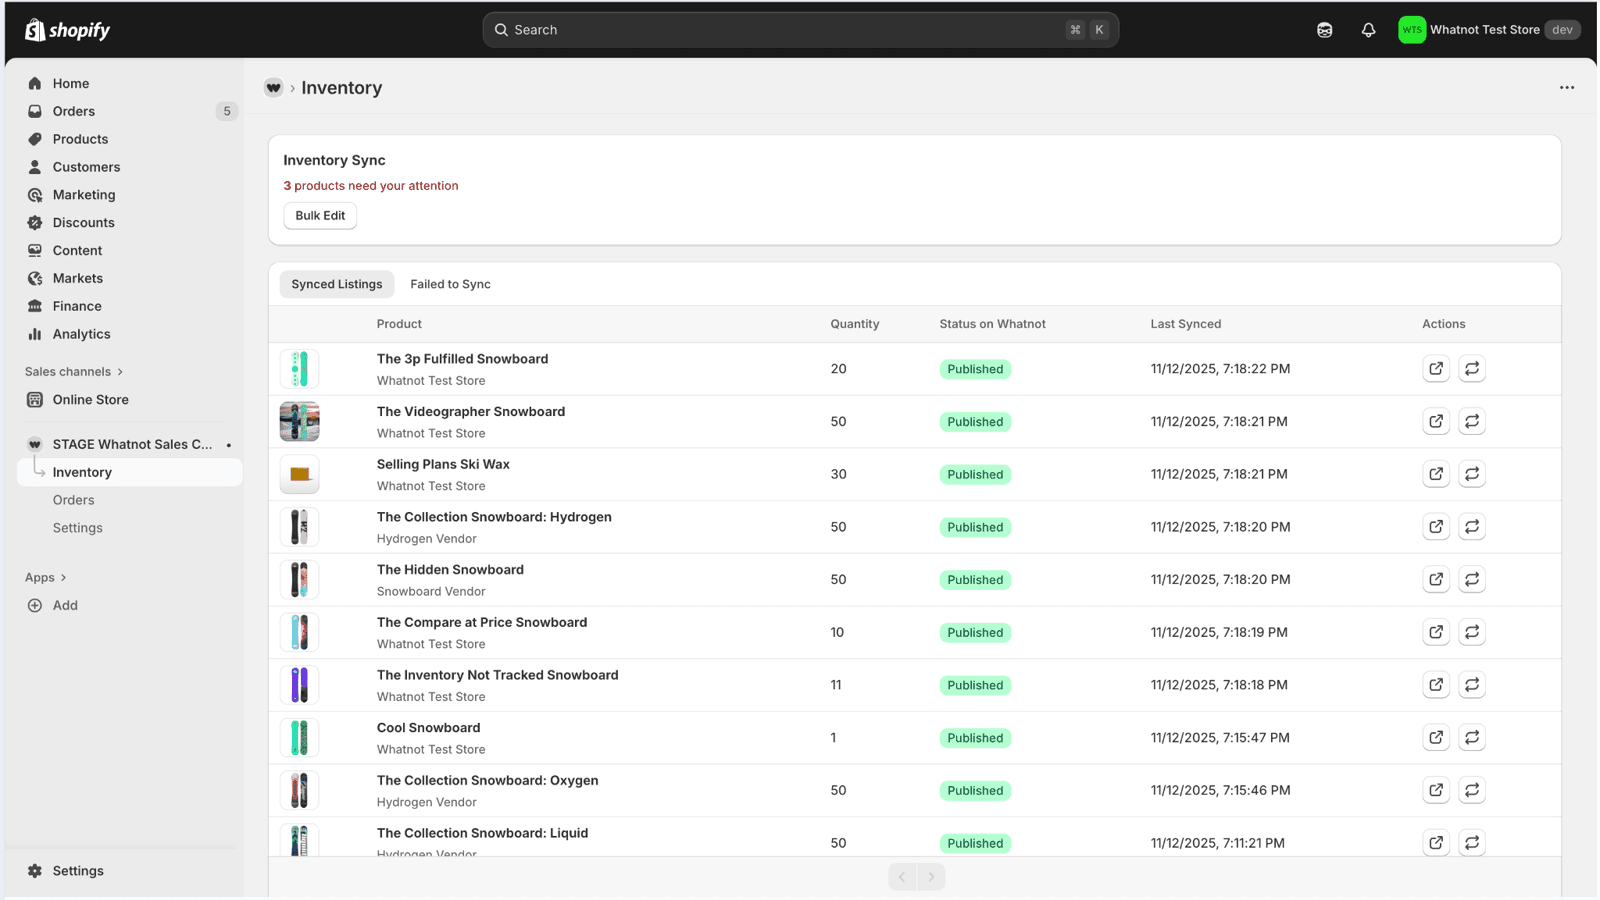Open the Whatnot Test Store account menu
The height and width of the screenshot is (900, 1600).
[x=1488, y=30]
